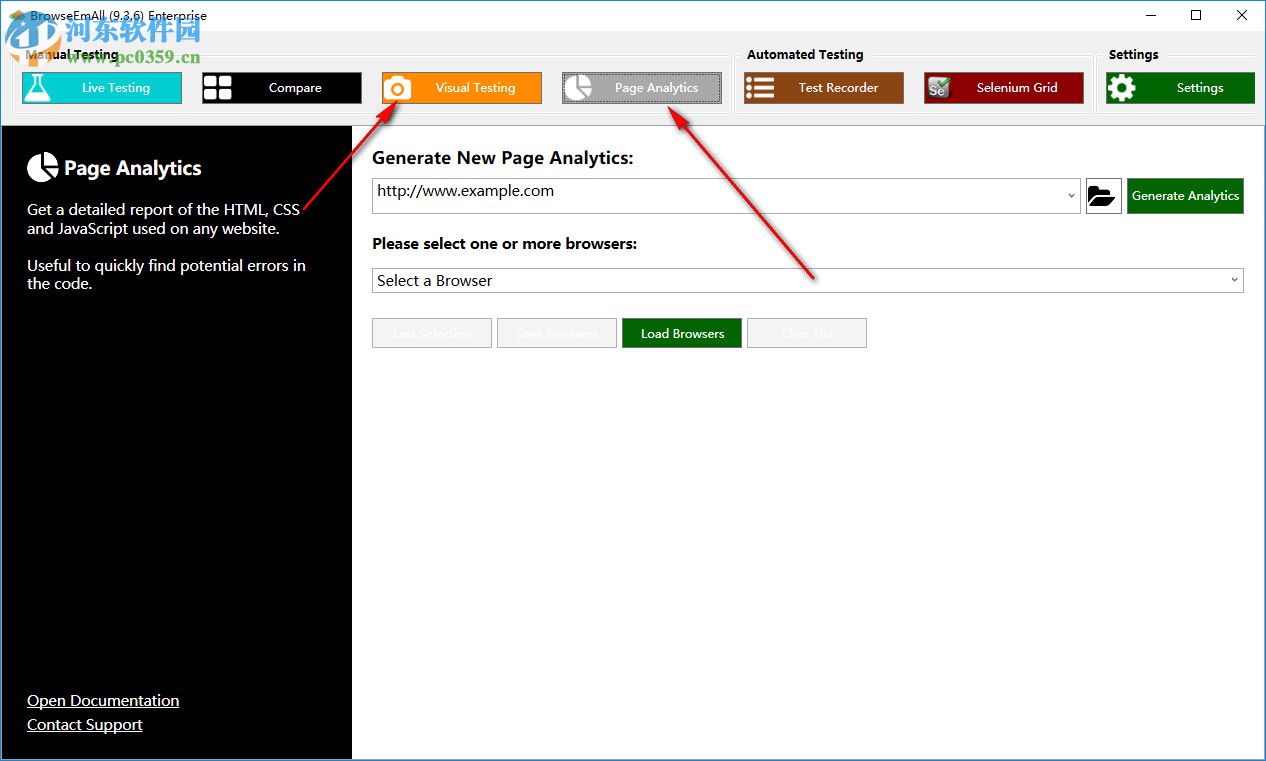Image resolution: width=1266 pixels, height=761 pixels.
Task: Click the BrowseEmAll title bar text
Action: tap(118, 16)
